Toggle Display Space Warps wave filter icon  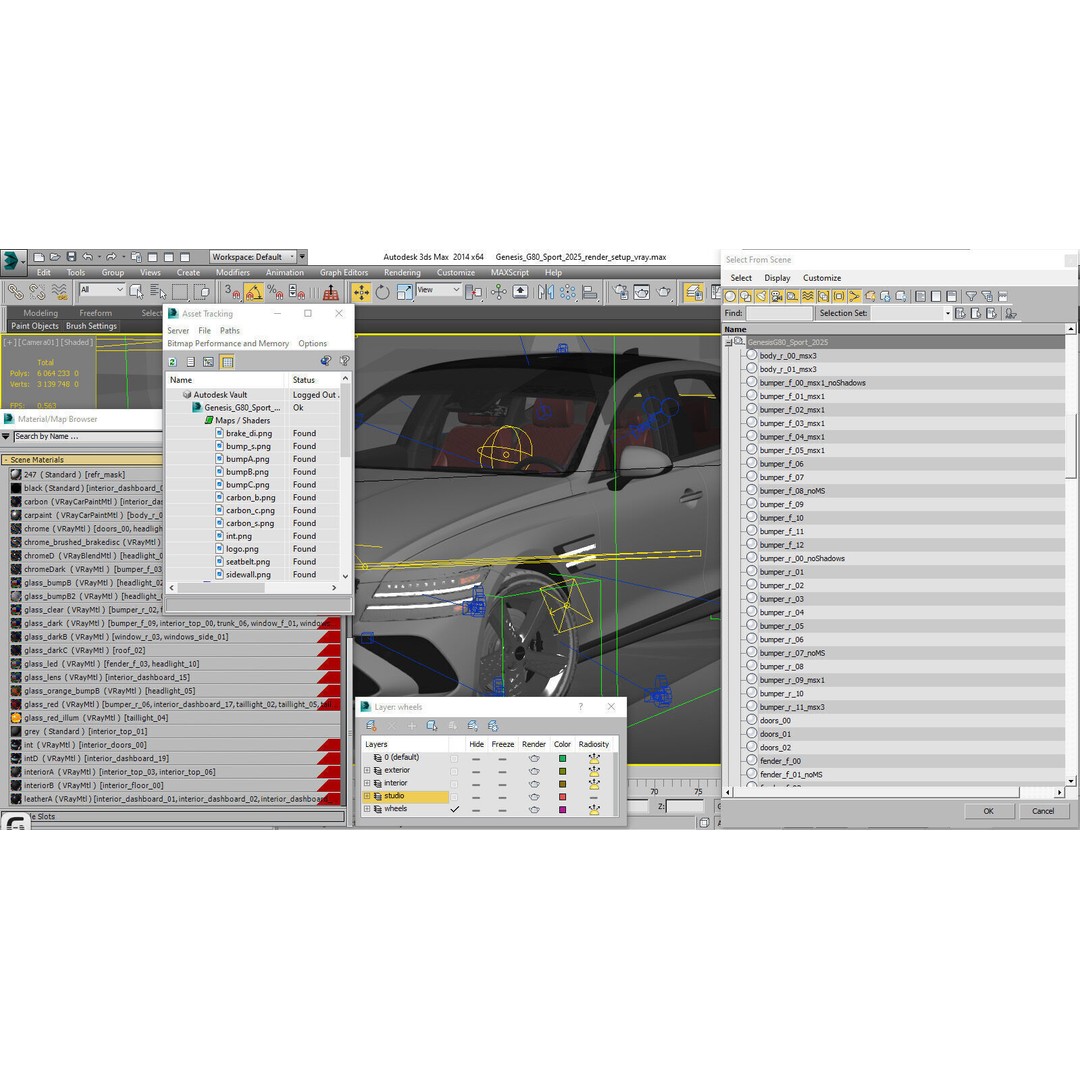pos(808,296)
